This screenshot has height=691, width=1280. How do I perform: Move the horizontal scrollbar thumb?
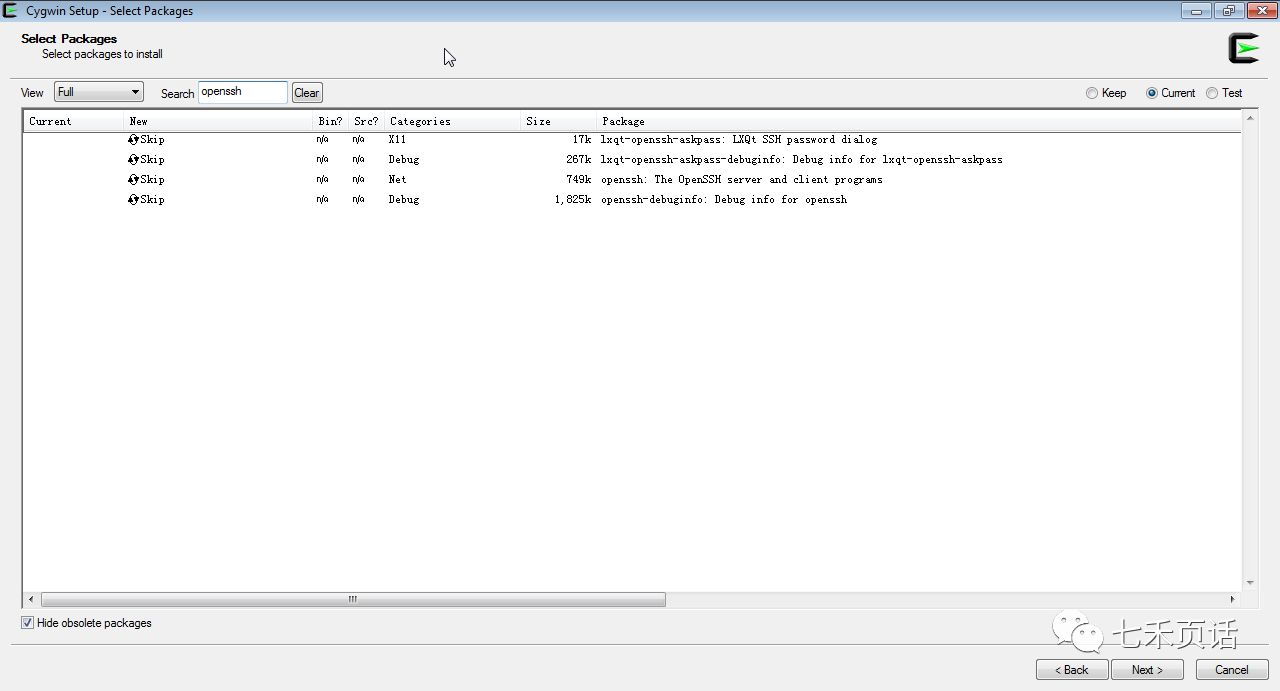353,600
